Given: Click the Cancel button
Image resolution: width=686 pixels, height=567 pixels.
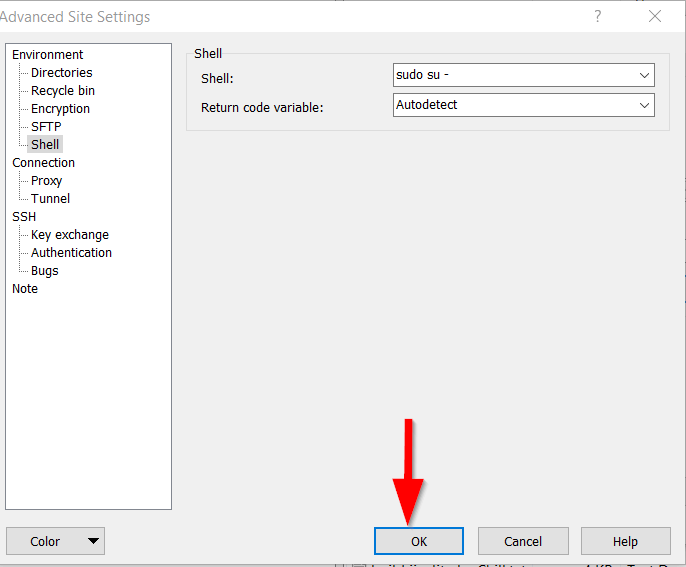Looking at the screenshot, I should tap(523, 541).
